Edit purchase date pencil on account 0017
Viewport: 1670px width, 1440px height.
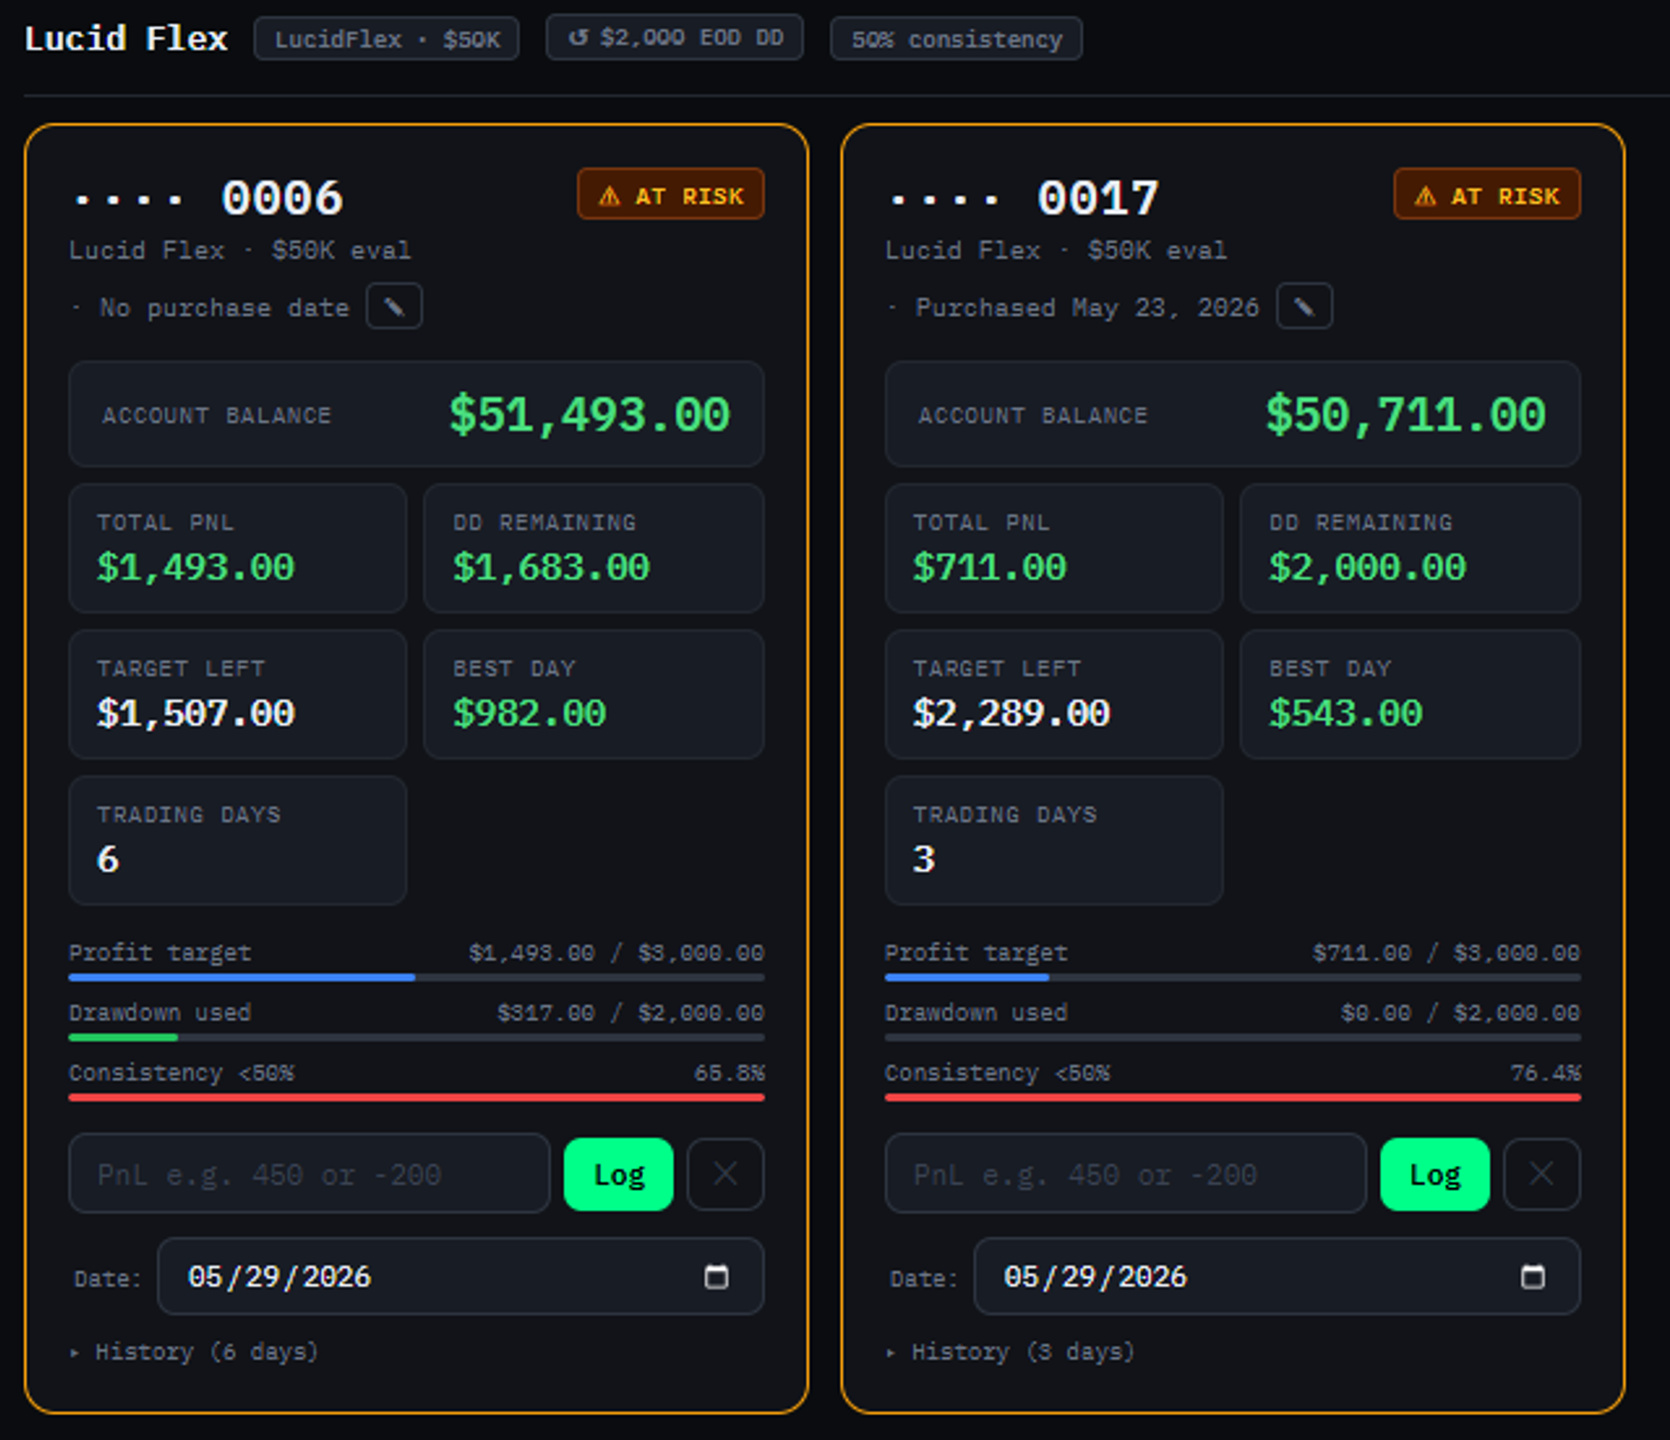tap(1304, 306)
